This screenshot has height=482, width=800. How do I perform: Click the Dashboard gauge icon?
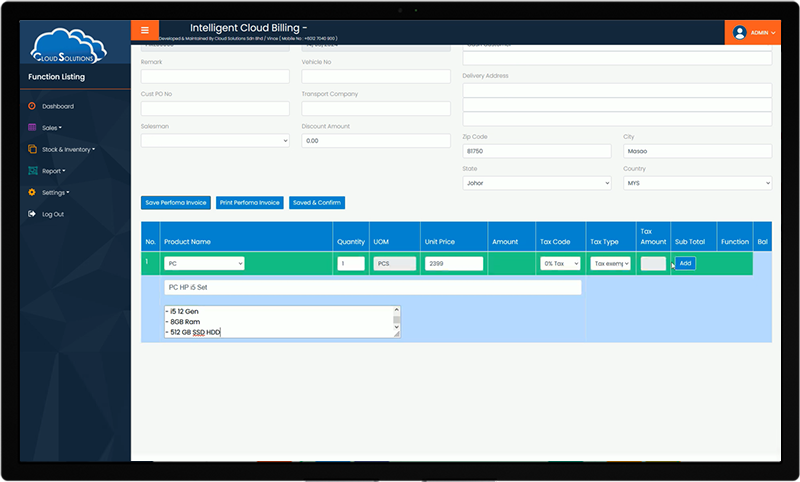pos(32,106)
